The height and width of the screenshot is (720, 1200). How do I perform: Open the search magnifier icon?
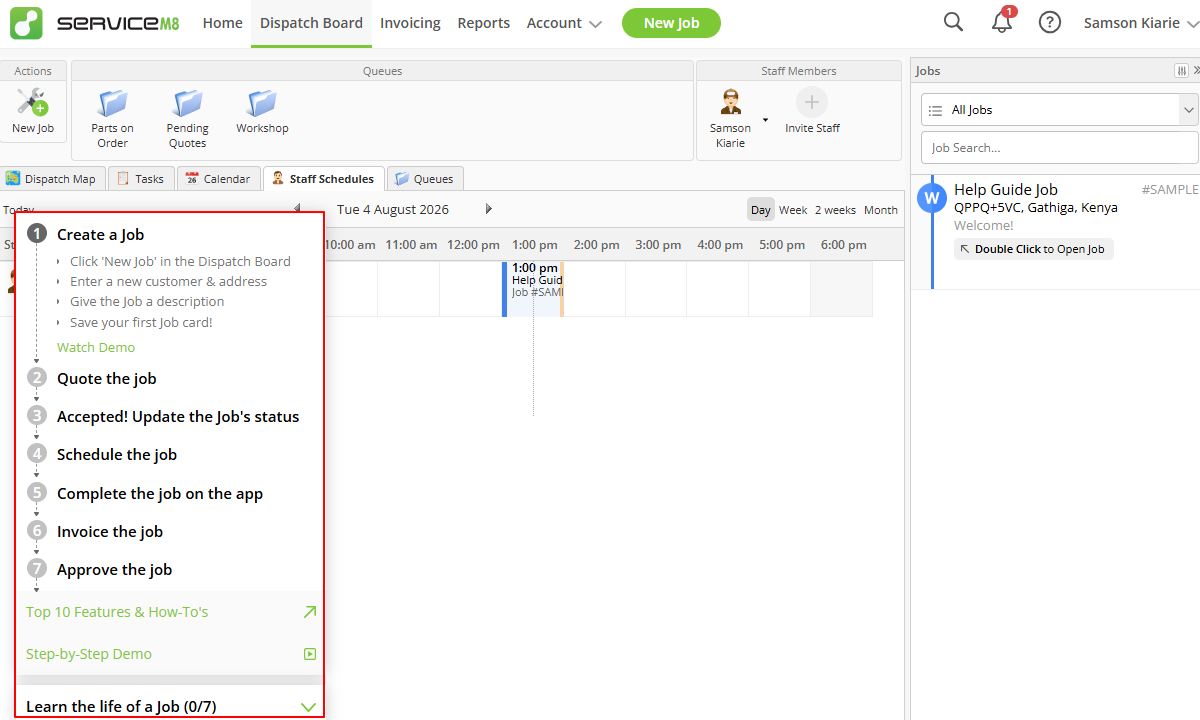[954, 22]
